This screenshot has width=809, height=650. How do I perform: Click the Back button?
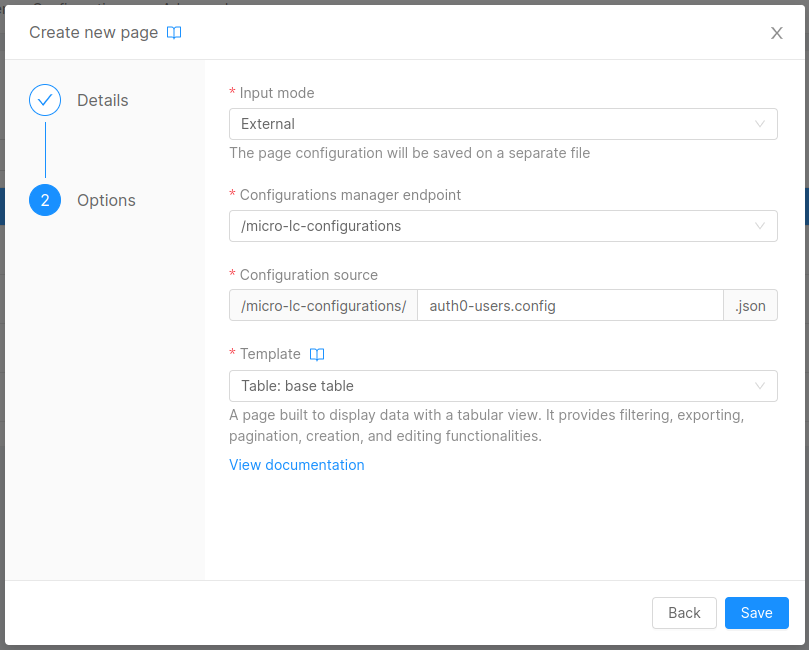[684, 613]
